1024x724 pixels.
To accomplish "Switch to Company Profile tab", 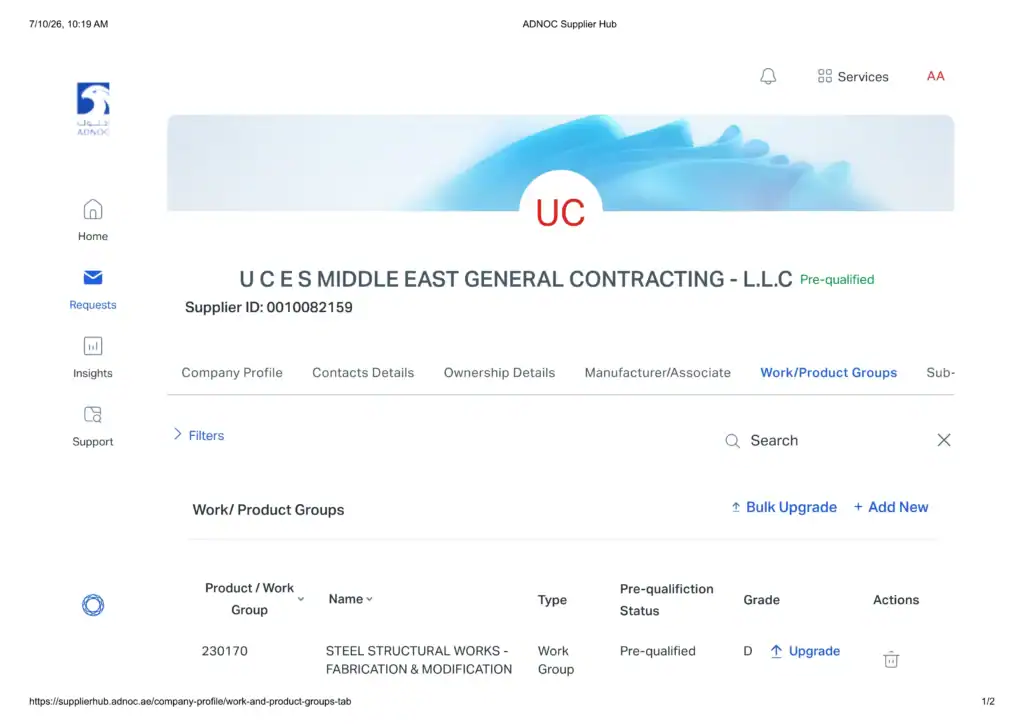I will [232, 373].
